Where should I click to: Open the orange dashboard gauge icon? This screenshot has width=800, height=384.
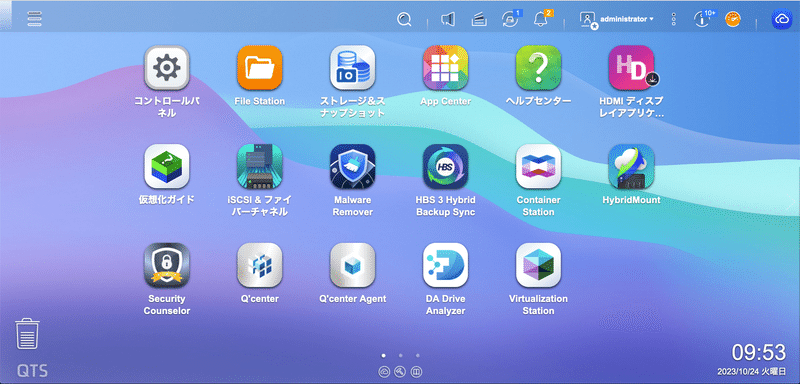[733, 19]
